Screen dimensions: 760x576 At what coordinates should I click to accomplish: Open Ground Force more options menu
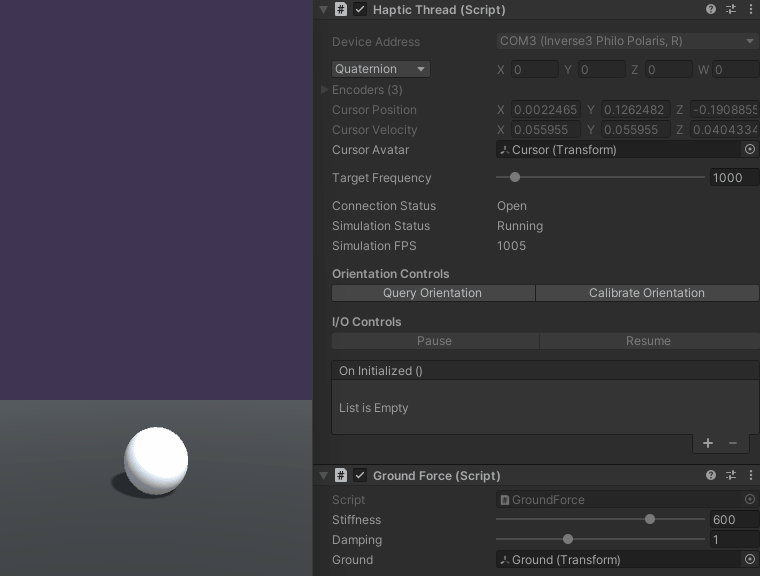pos(750,475)
